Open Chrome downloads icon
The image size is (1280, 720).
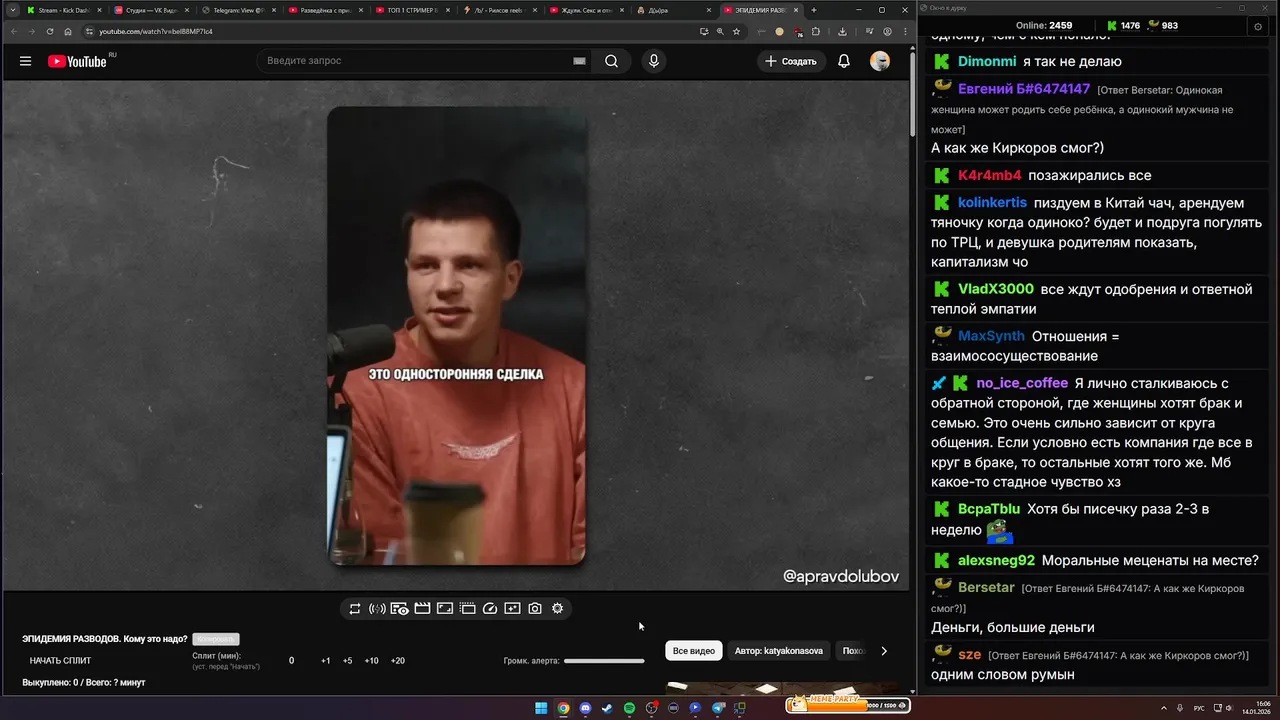pos(843,31)
